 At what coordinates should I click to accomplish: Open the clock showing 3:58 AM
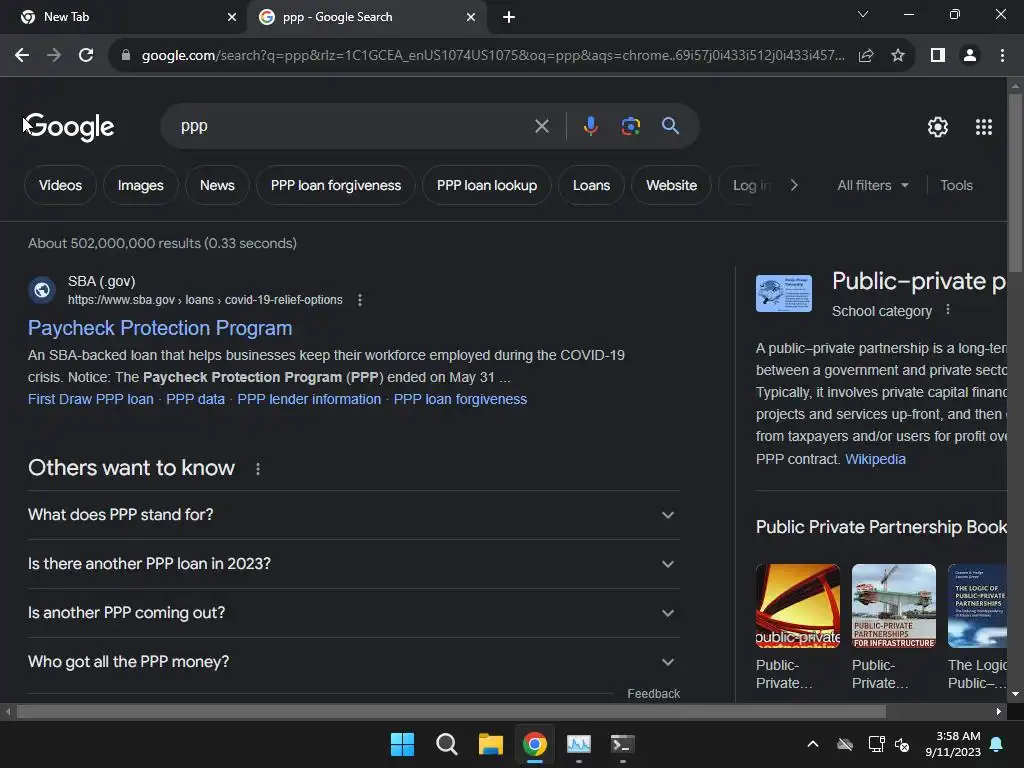[953, 744]
